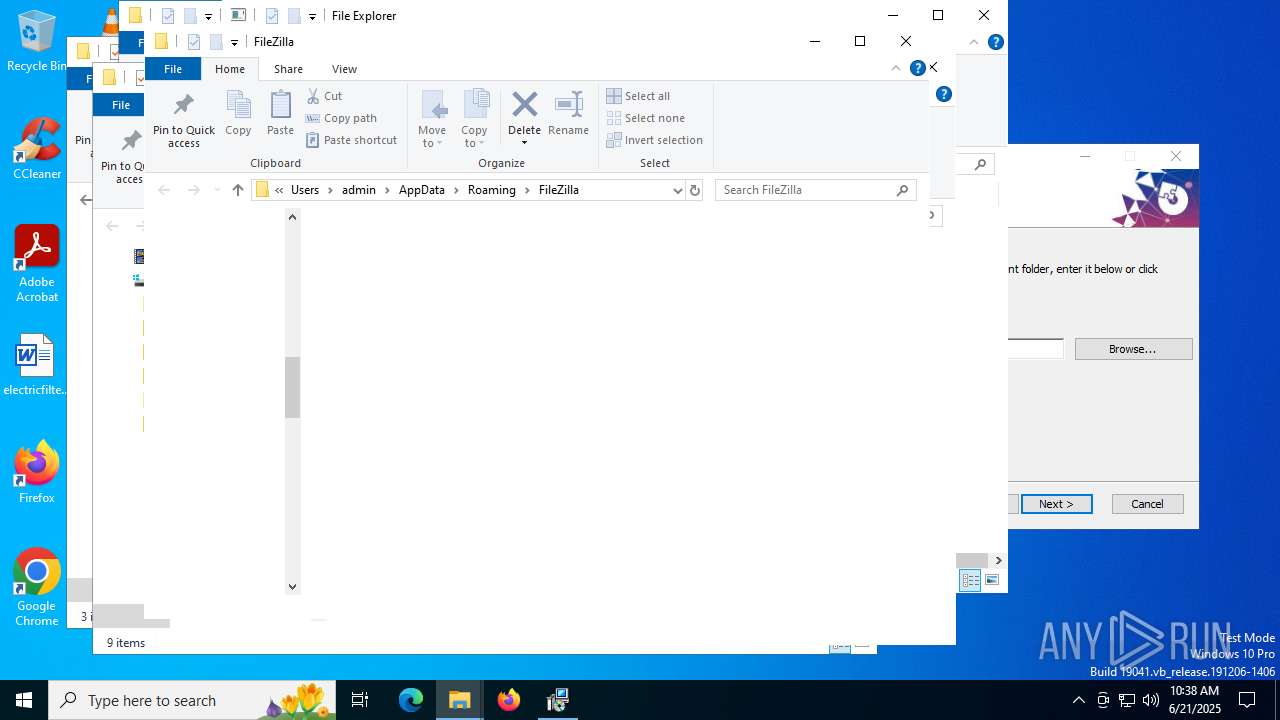Switch File Explorer window to large icons view

tap(992, 581)
